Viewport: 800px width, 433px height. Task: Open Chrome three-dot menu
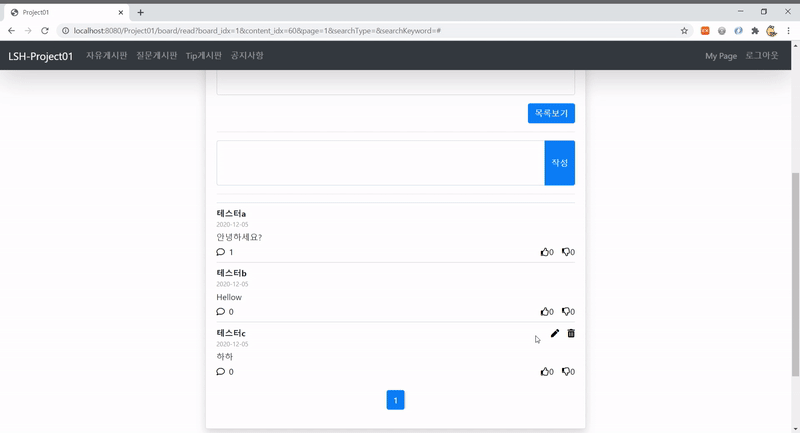tap(788, 31)
